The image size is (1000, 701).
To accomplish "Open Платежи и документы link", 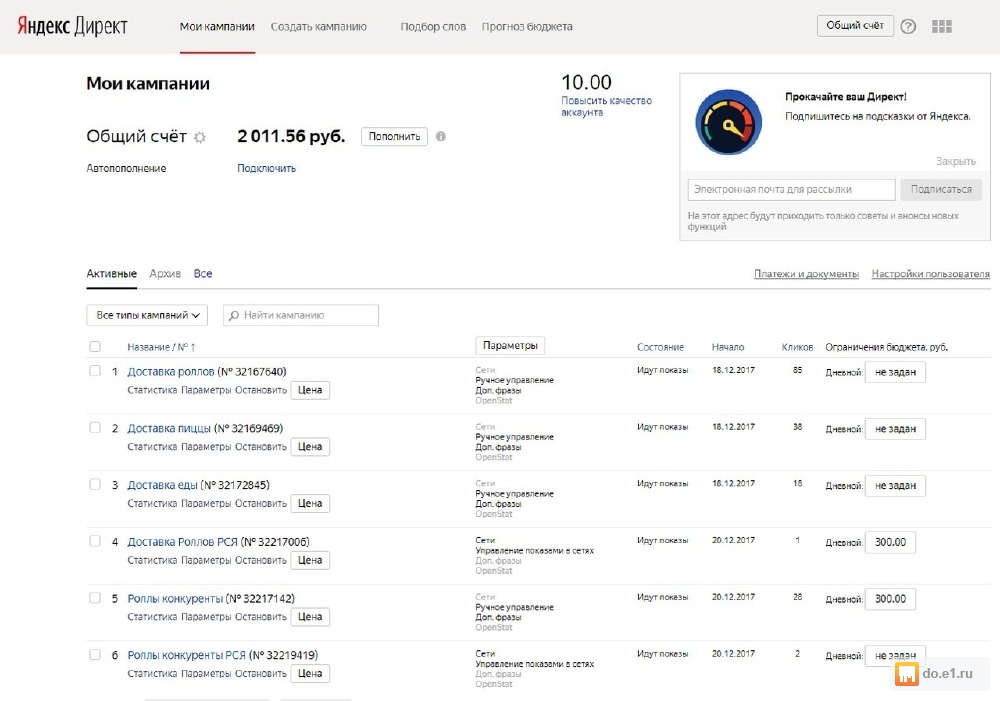I will 806,274.
